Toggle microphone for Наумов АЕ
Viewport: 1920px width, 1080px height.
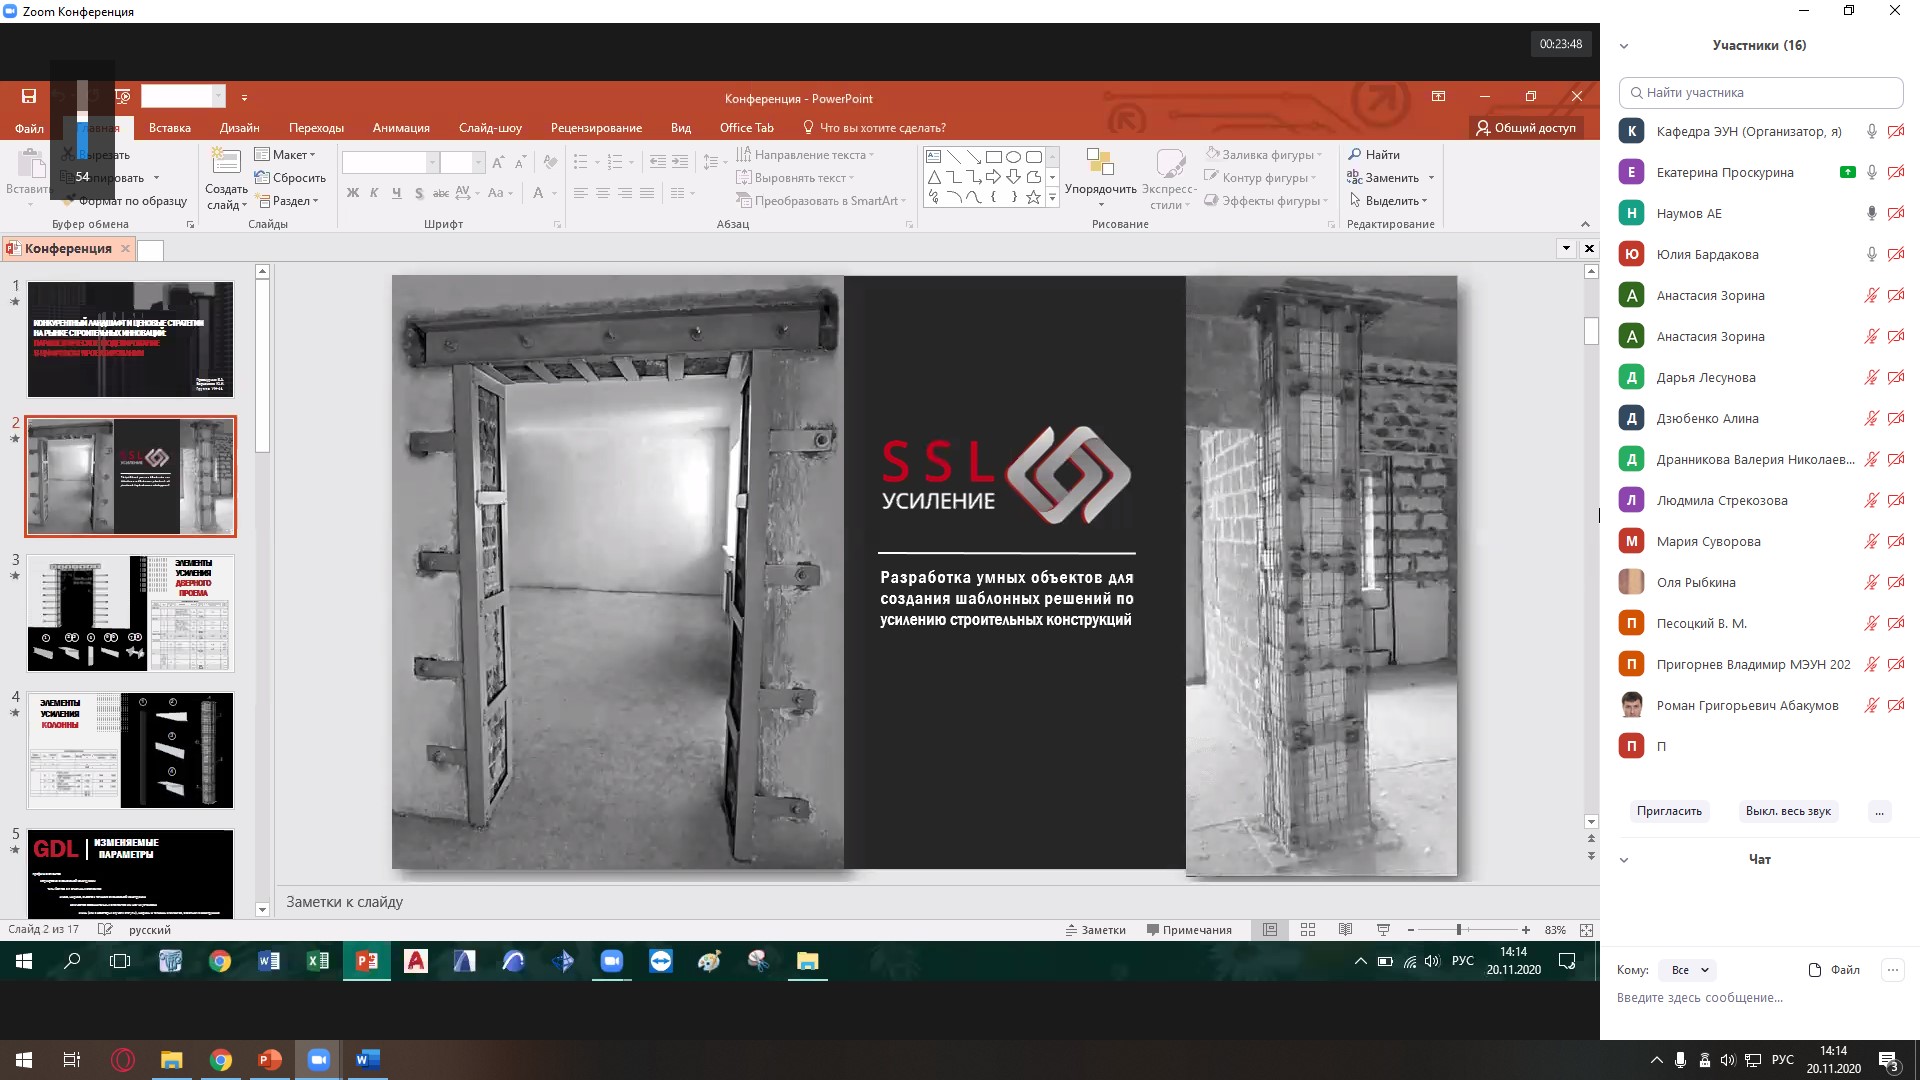(x=1871, y=213)
